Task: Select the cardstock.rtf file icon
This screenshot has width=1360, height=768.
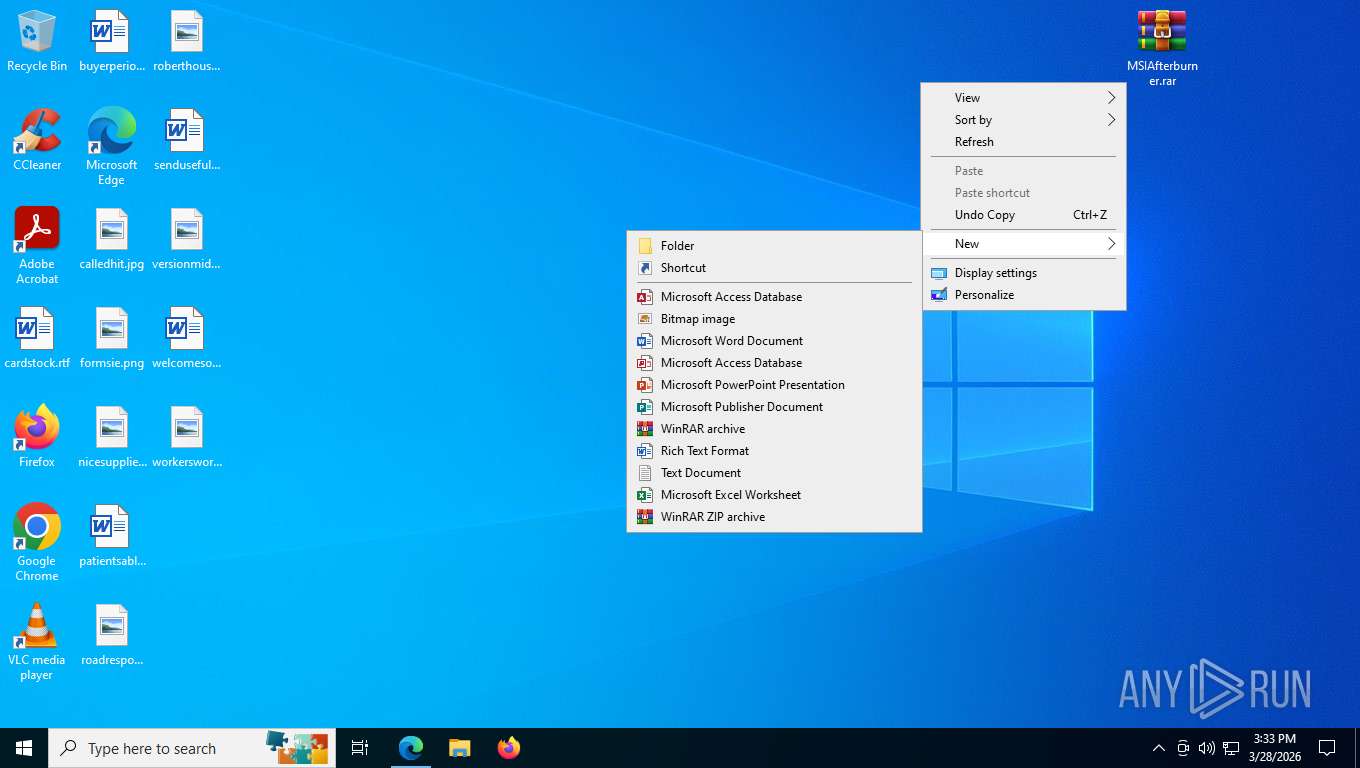Action: [37, 338]
